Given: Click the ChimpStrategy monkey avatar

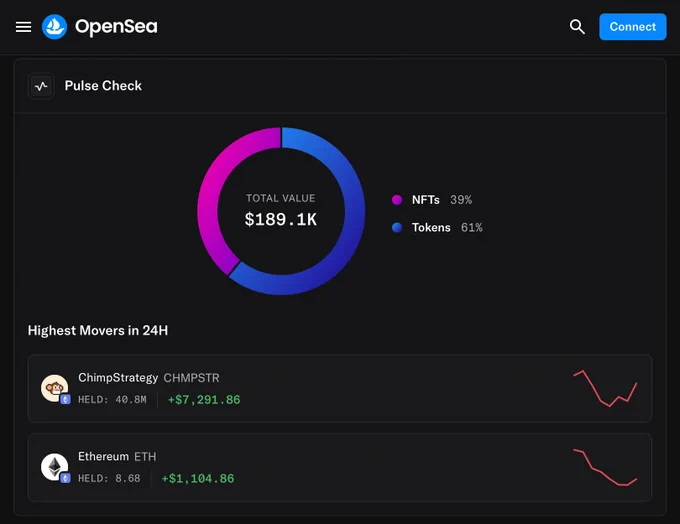Looking at the screenshot, I should coord(53,387).
